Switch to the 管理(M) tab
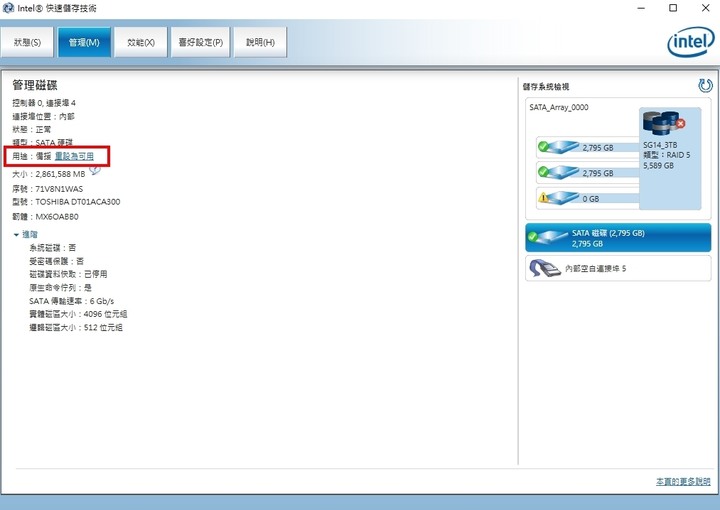 pyautogui.click(x=84, y=42)
